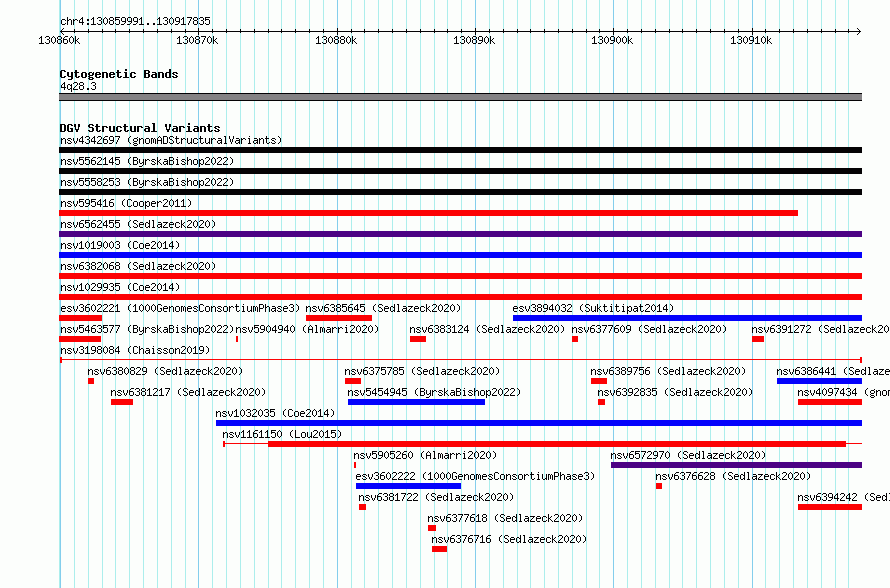This screenshot has height=588, width=890.
Task: Click the nsv5463577 ByrskaBishop2022 label
Action: click(x=147, y=329)
